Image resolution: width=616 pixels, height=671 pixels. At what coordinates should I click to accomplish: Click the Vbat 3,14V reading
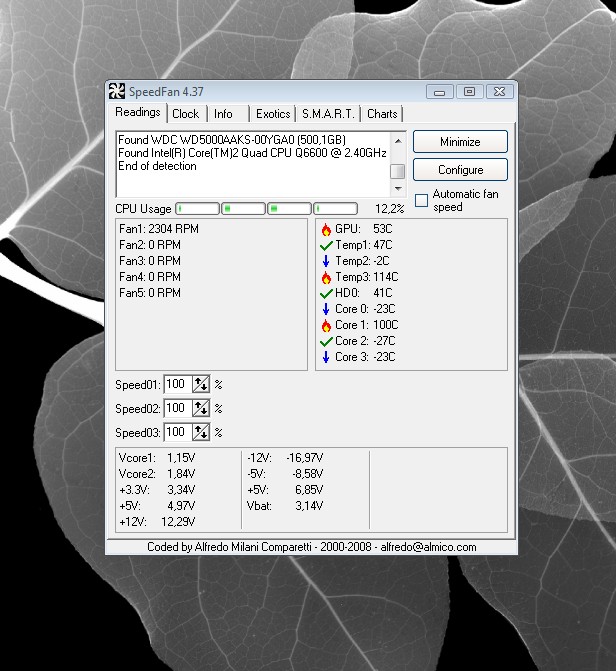[285, 506]
